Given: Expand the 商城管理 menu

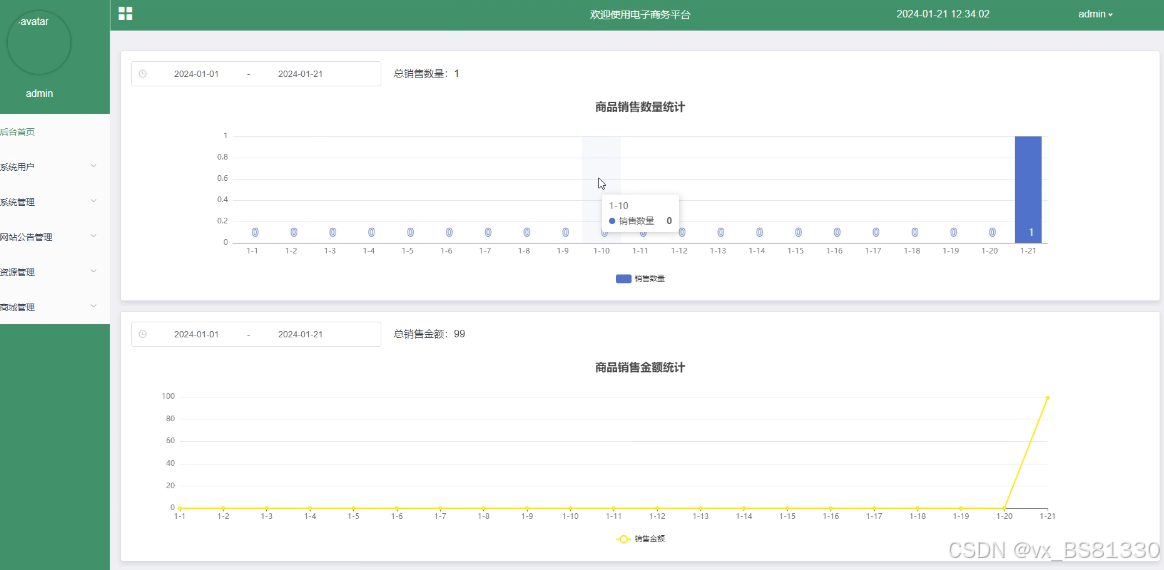Looking at the screenshot, I should tap(55, 307).
